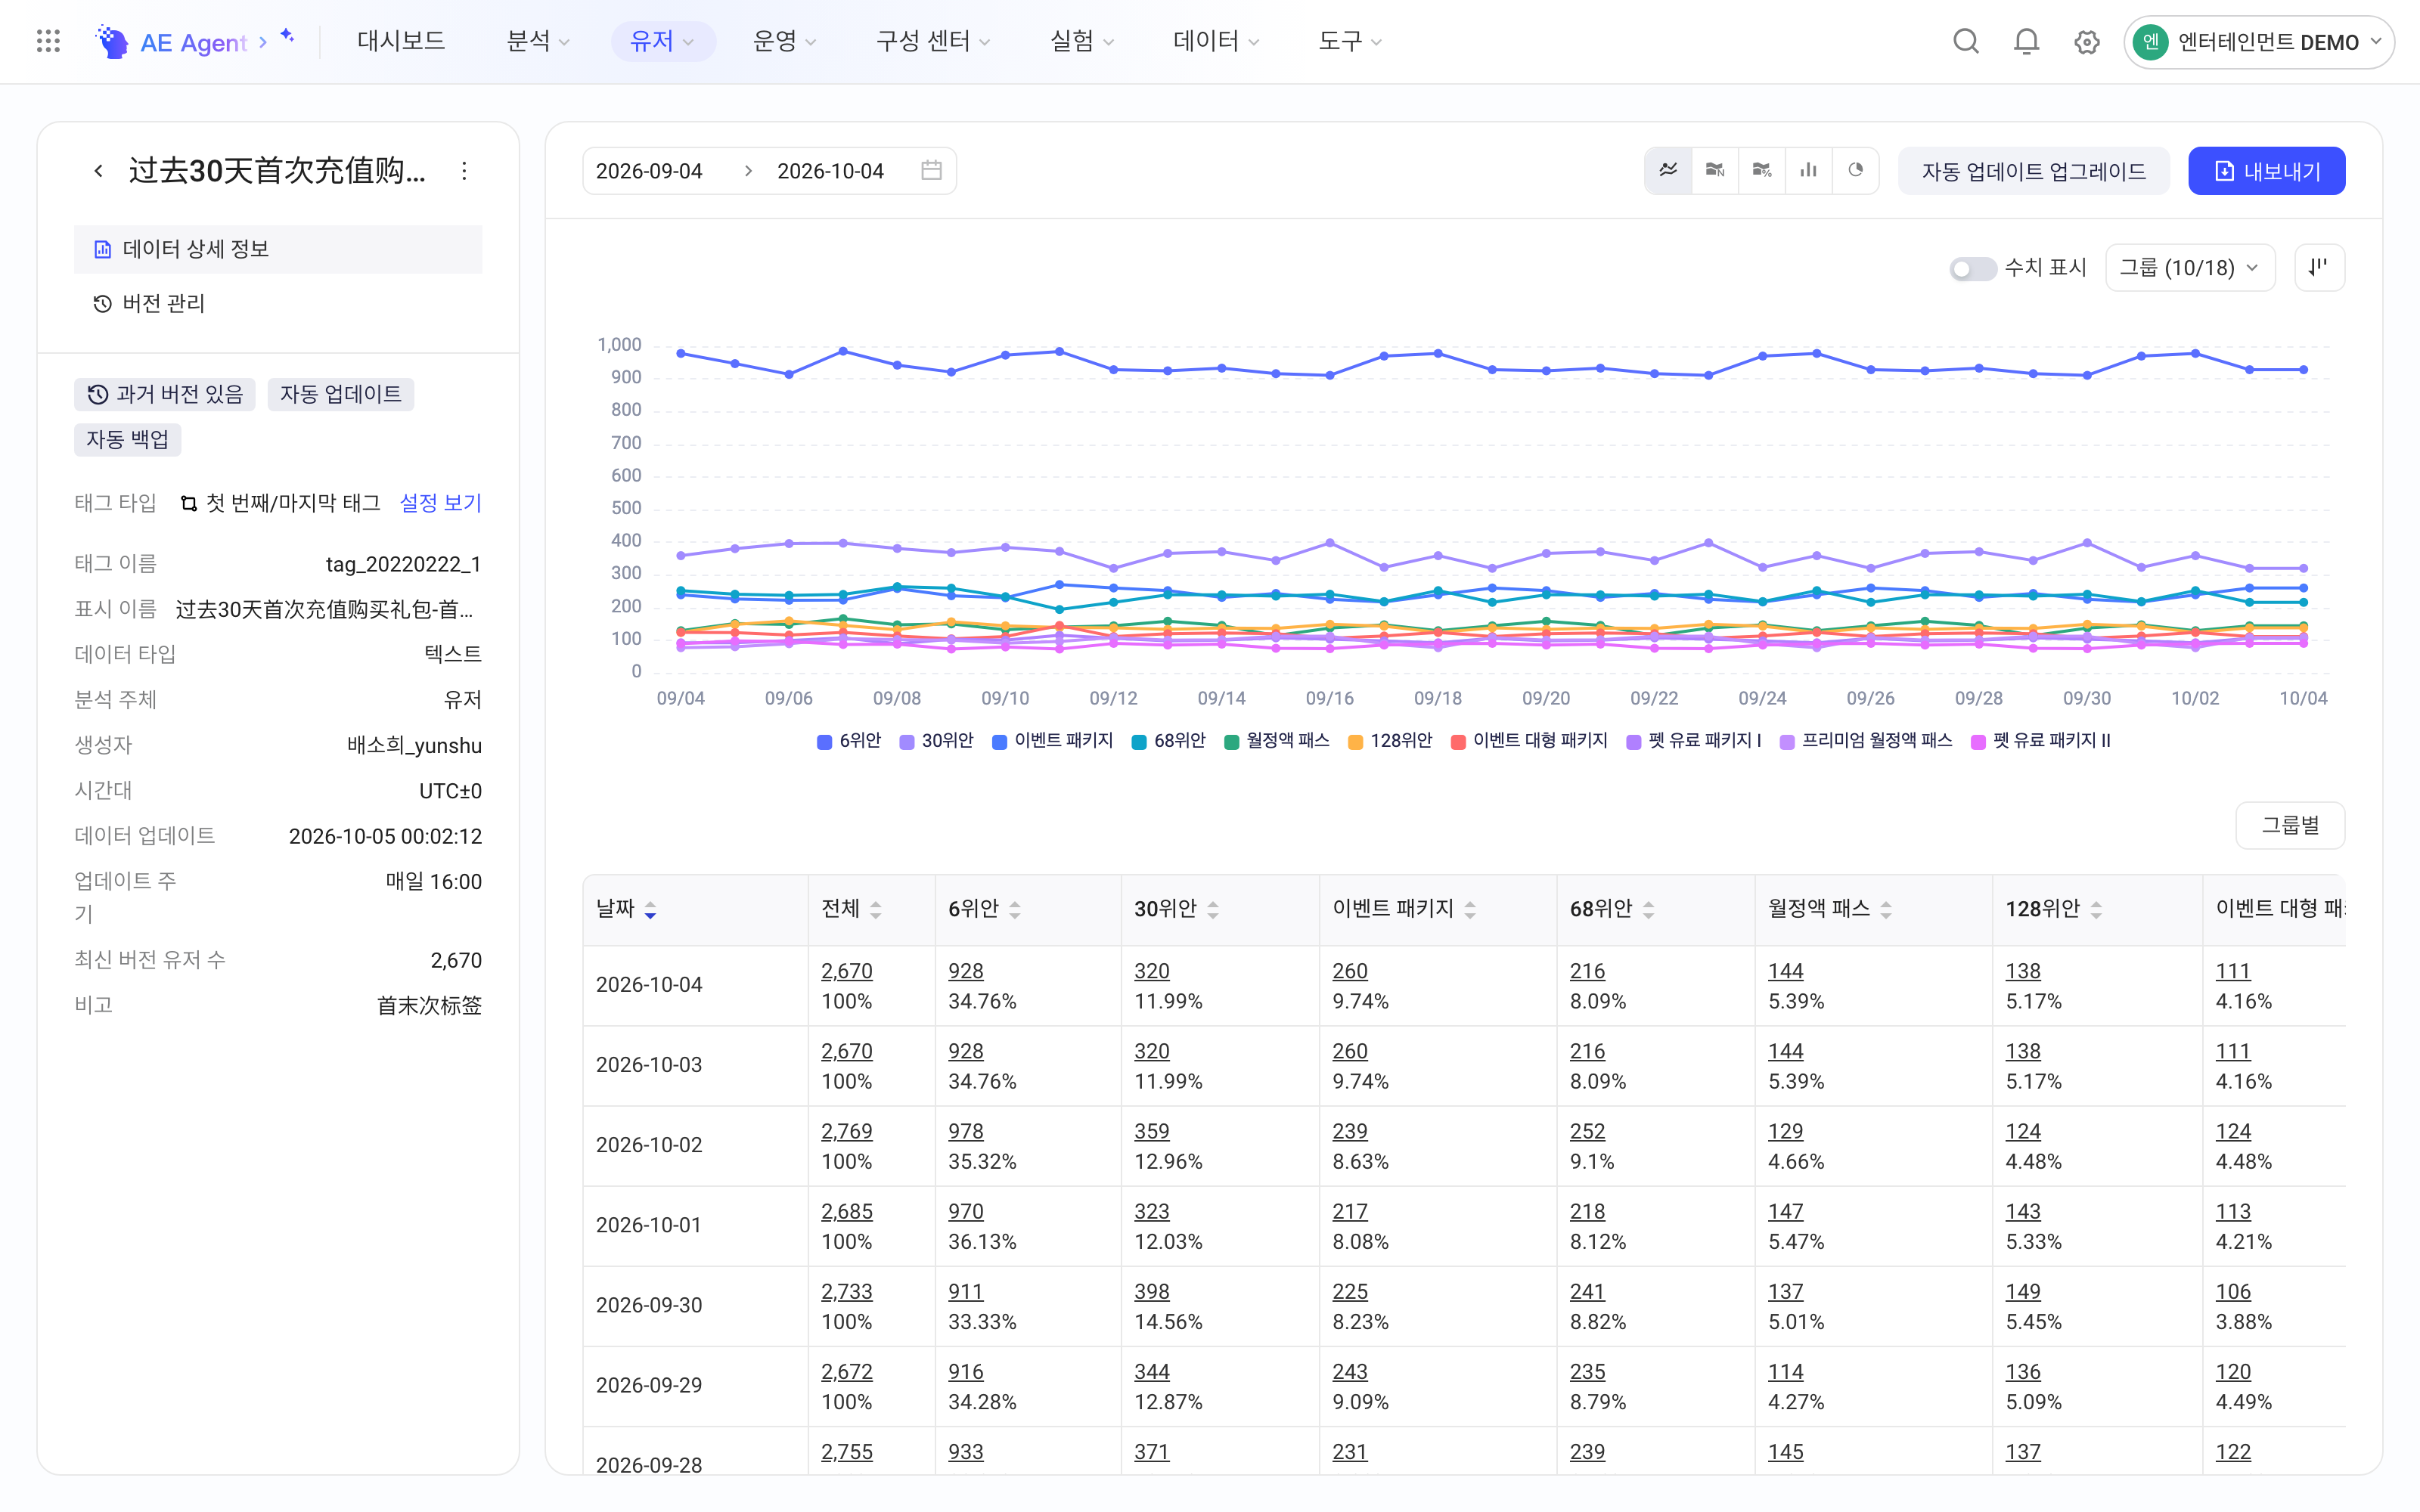The height and width of the screenshot is (1512, 2420).
Task: Select 데이터 상세 정보 in sidebar
Action: coord(278,249)
